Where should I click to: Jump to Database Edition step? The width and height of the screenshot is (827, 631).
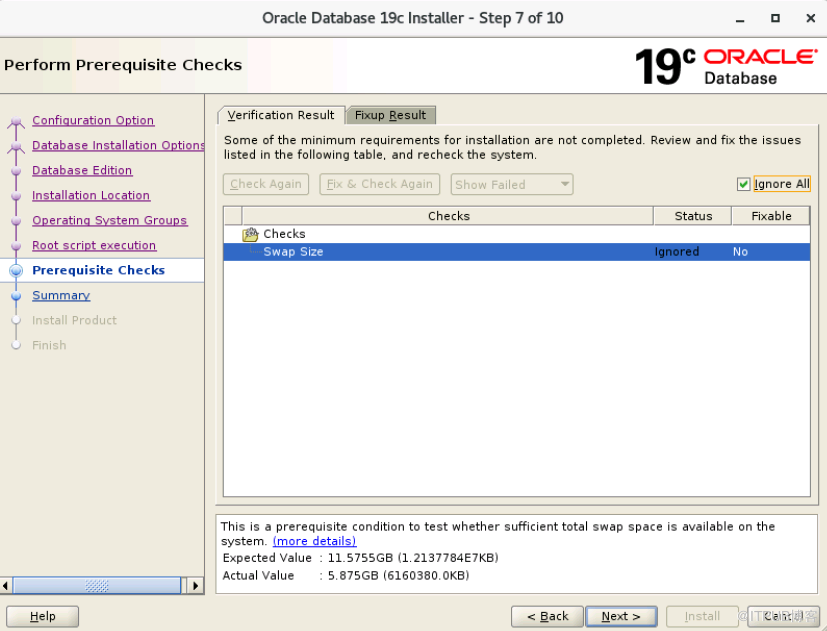pos(82,171)
